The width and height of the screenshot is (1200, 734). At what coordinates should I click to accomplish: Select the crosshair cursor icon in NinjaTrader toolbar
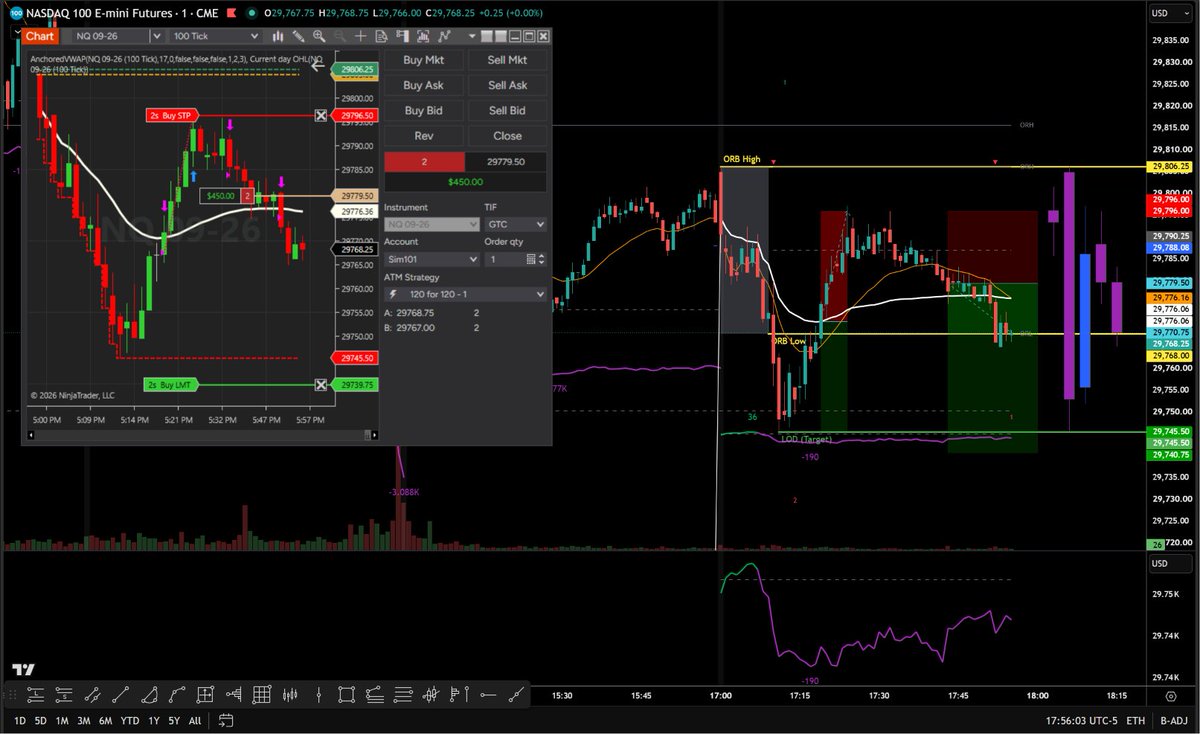[x=360, y=36]
